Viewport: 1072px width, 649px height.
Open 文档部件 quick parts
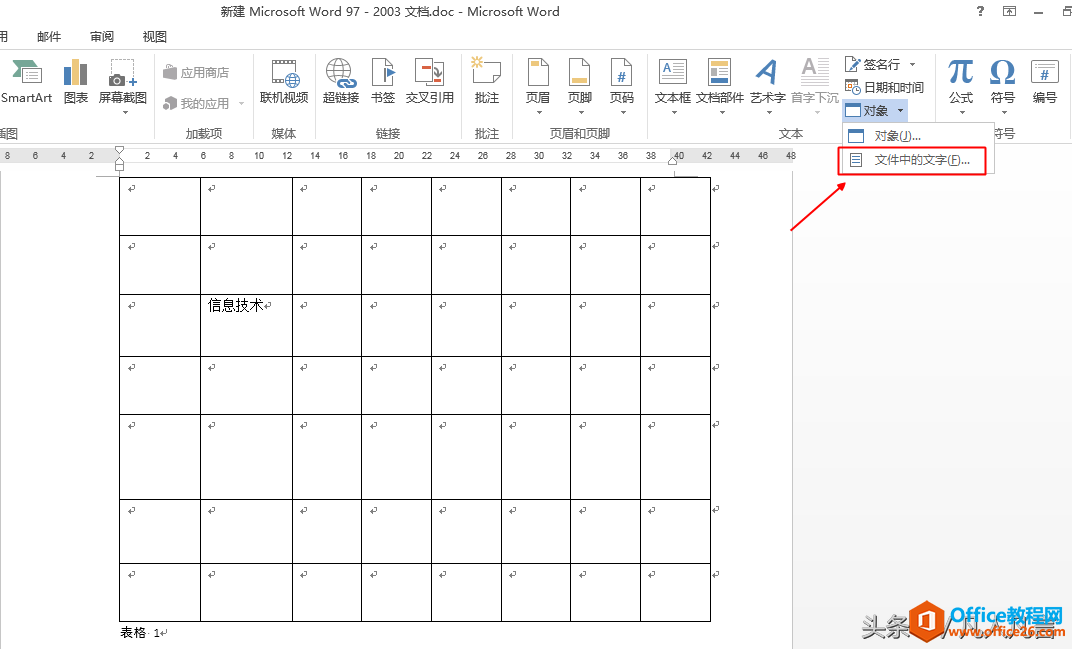(720, 85)
